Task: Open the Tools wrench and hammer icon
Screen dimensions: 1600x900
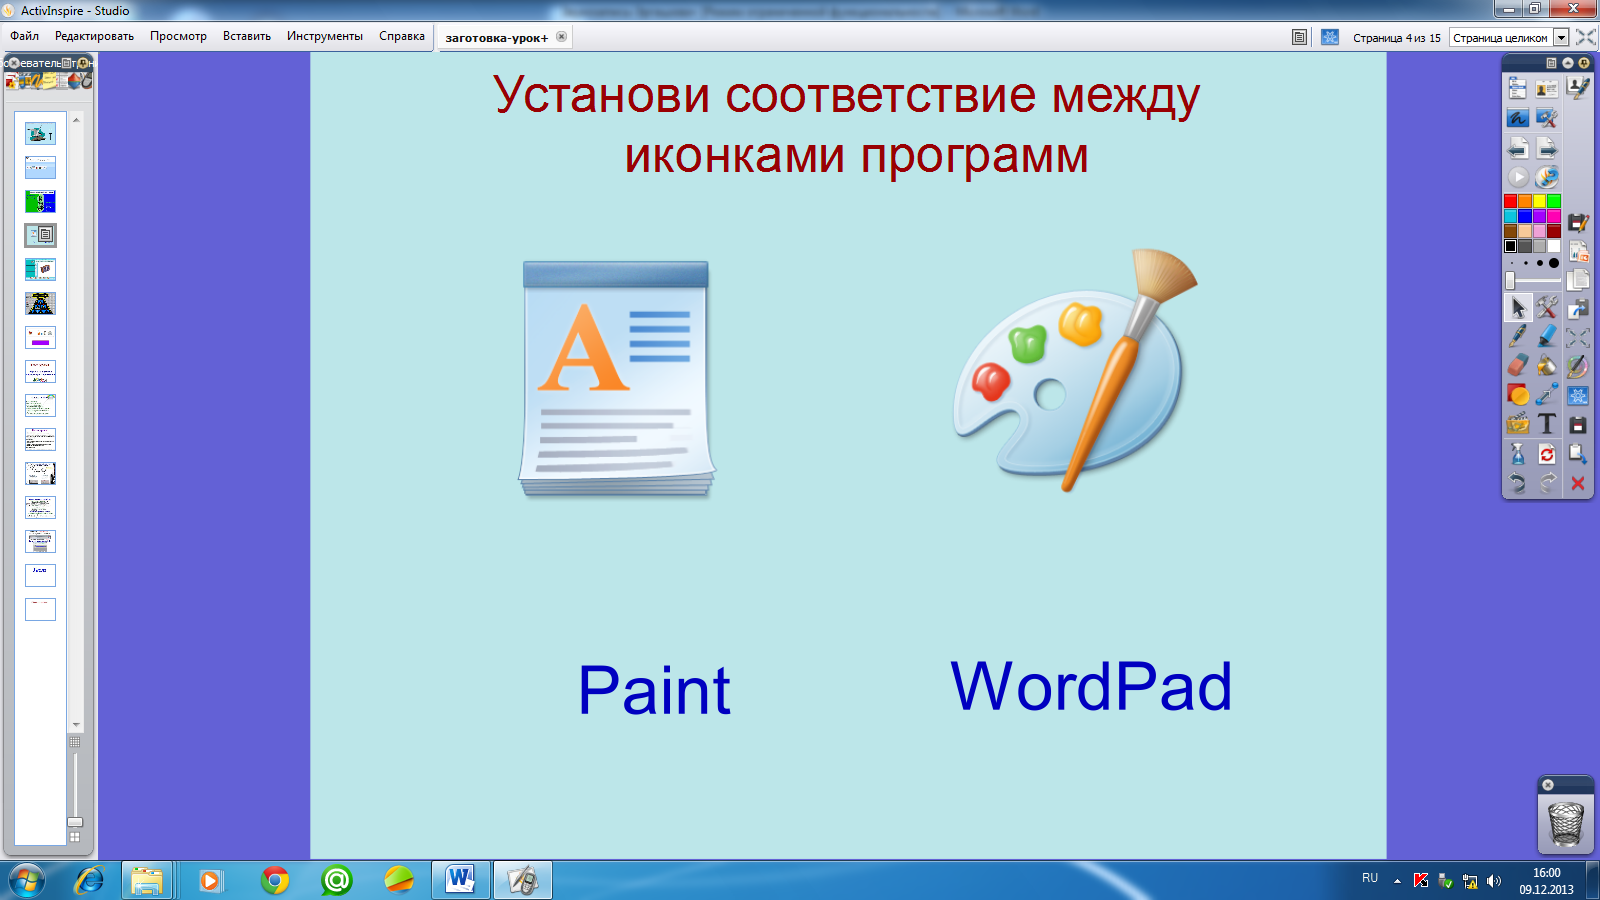Action: 1547,308
